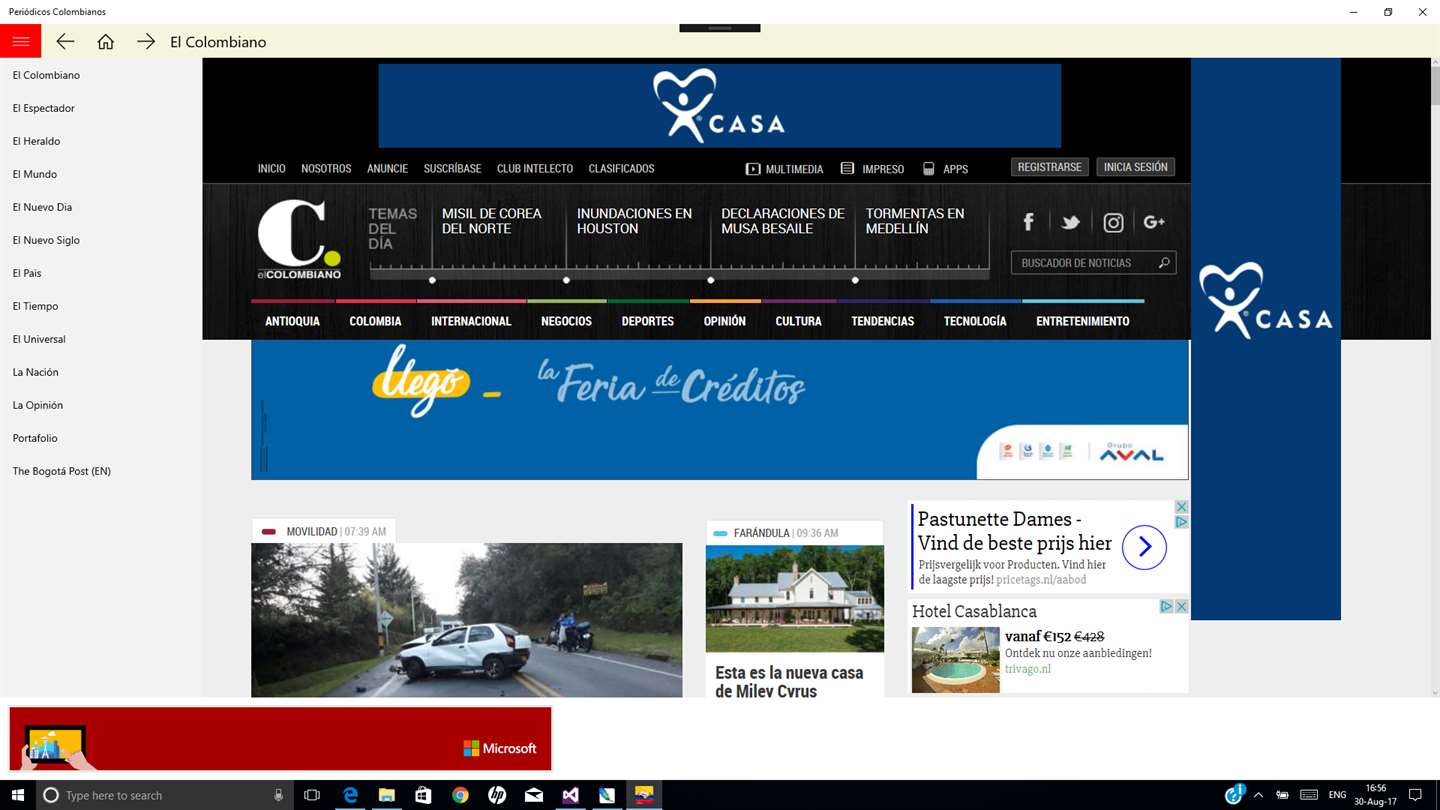The image size is (1440, 810).
Task: Open El Colombiano Twitter icon
Action: coord(1070,222)
